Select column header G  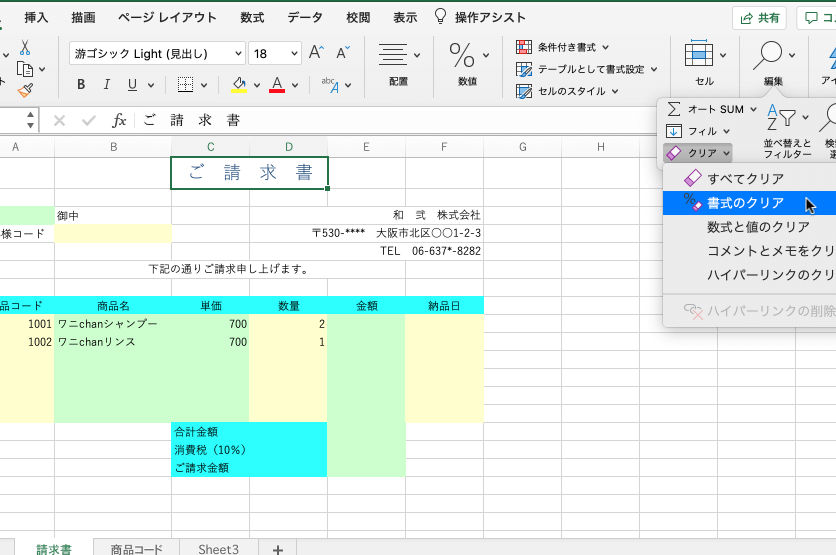coord(522,147)
